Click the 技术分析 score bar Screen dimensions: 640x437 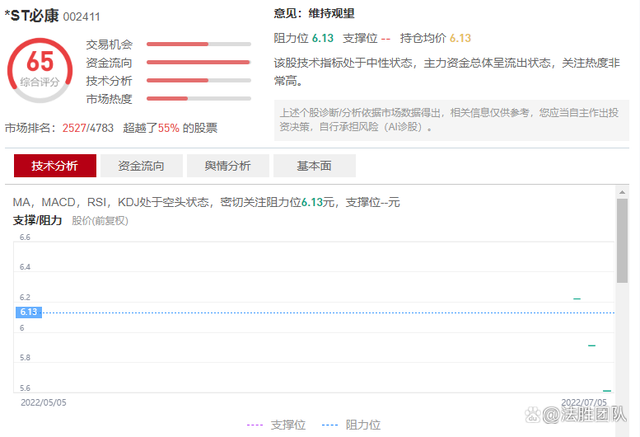tap(199, 80)
